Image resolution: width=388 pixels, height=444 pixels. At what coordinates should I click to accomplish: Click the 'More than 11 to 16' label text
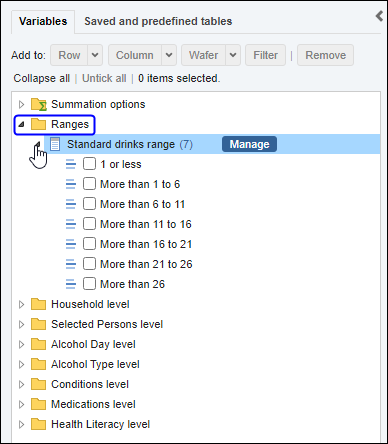[146, 224]
